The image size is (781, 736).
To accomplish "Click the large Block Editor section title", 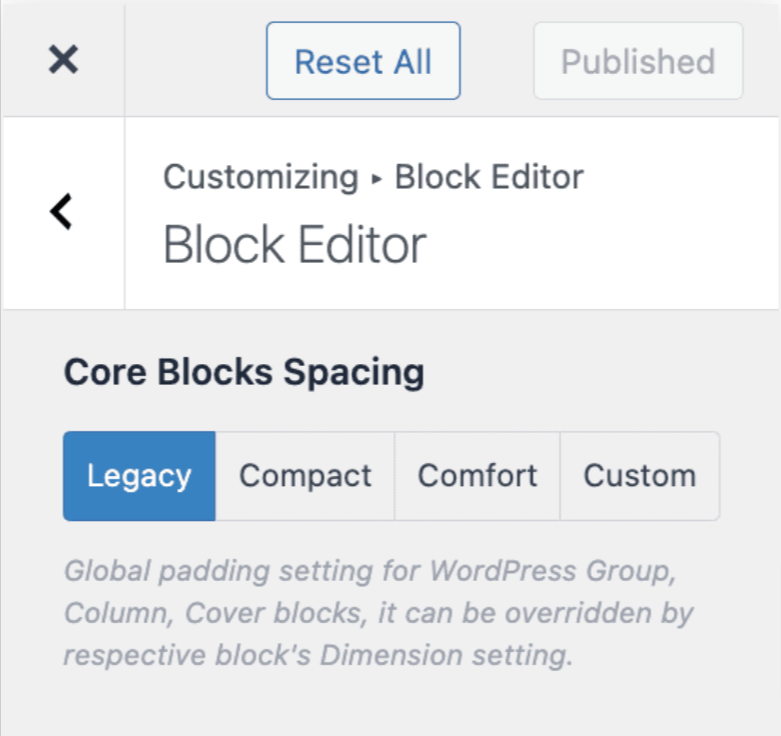I will (295, 245).
